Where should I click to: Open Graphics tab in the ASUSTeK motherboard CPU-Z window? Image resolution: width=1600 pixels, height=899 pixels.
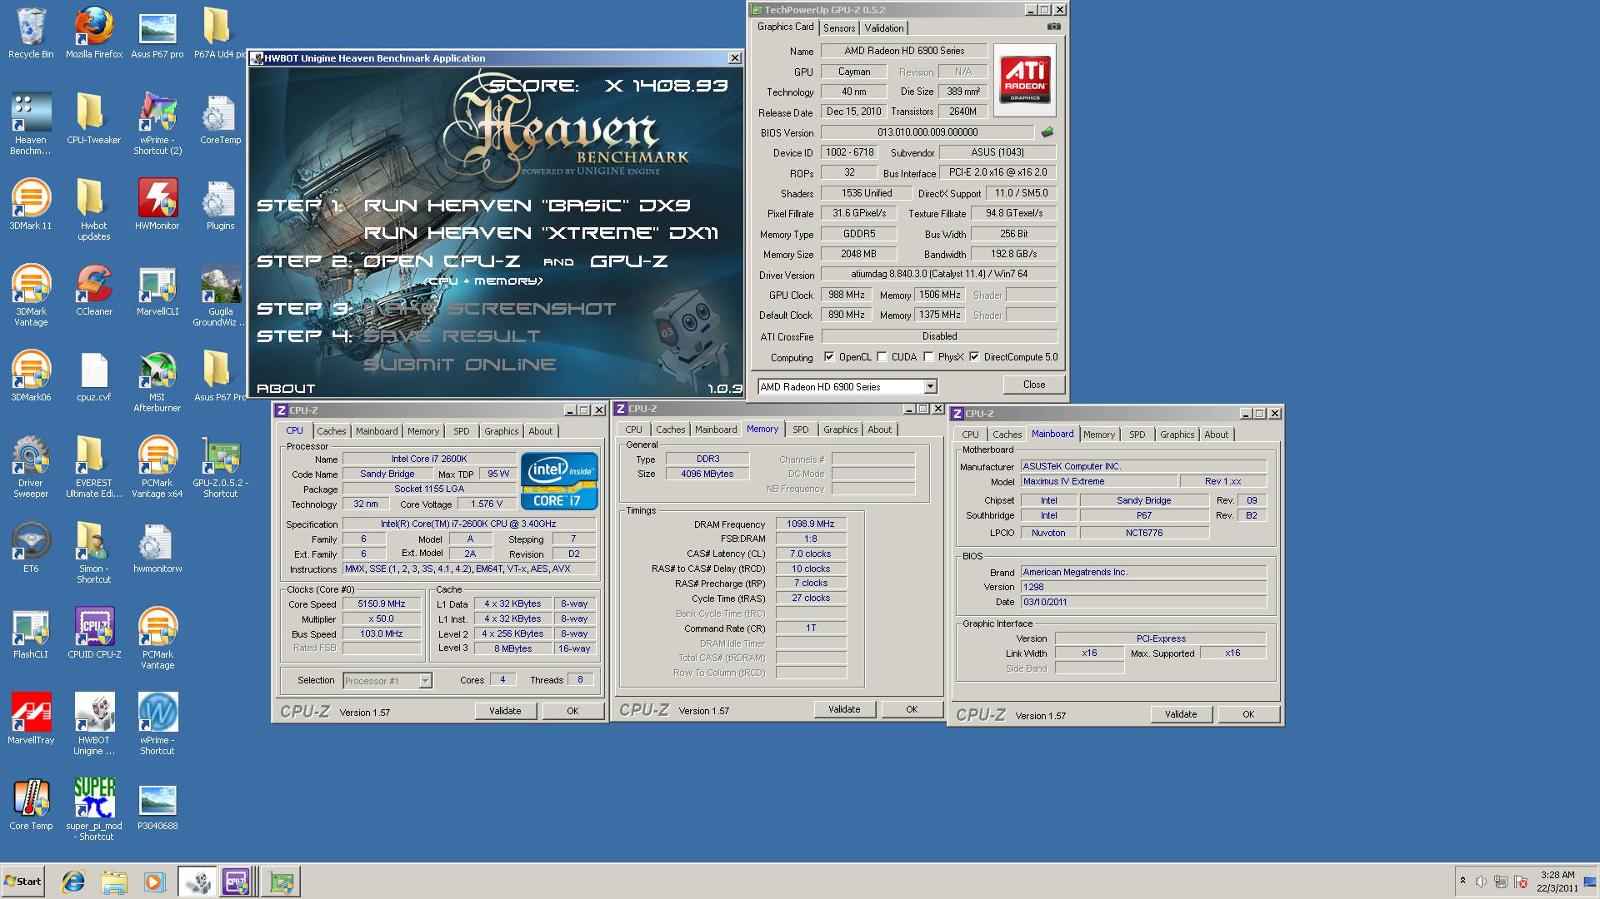click(1177, 434)
